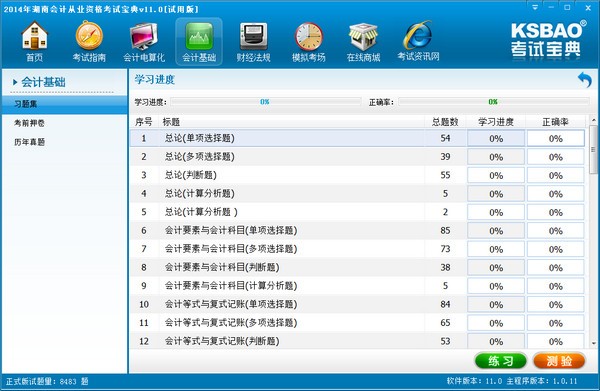Image resolution: width=600 pixels, height=391 pixels.
Task: Open the 考试指南 compass icon
Action: [x=89, y=42]
